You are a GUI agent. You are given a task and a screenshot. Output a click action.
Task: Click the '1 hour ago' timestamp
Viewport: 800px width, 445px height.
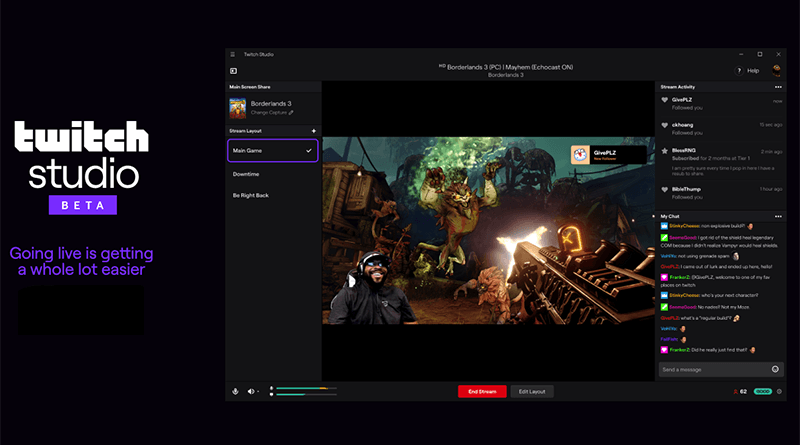[x=771, y=189]
